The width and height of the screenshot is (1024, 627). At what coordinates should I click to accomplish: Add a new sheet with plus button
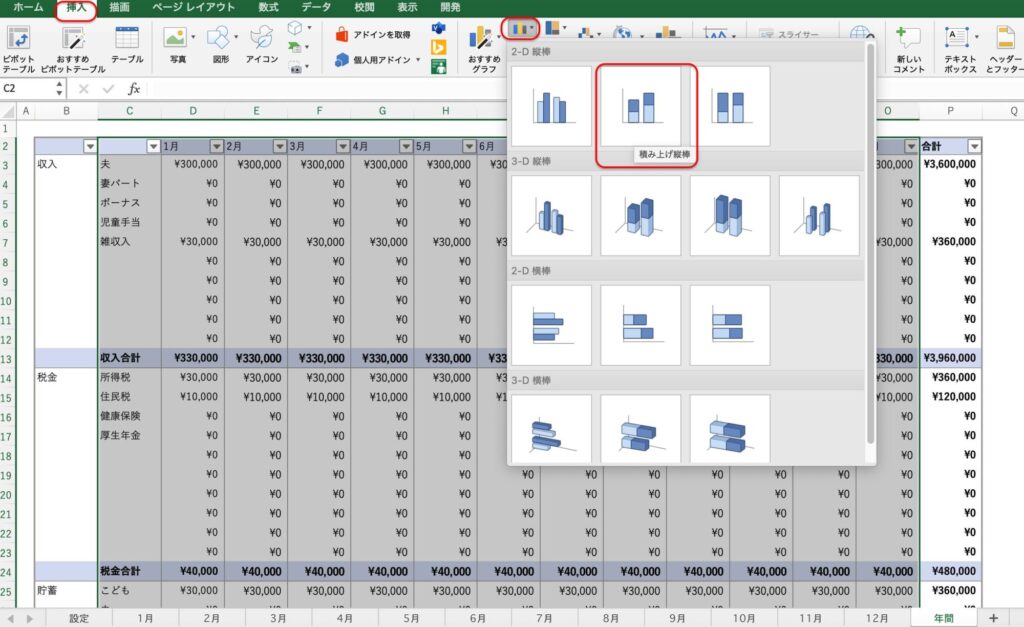tap(994, 618)
